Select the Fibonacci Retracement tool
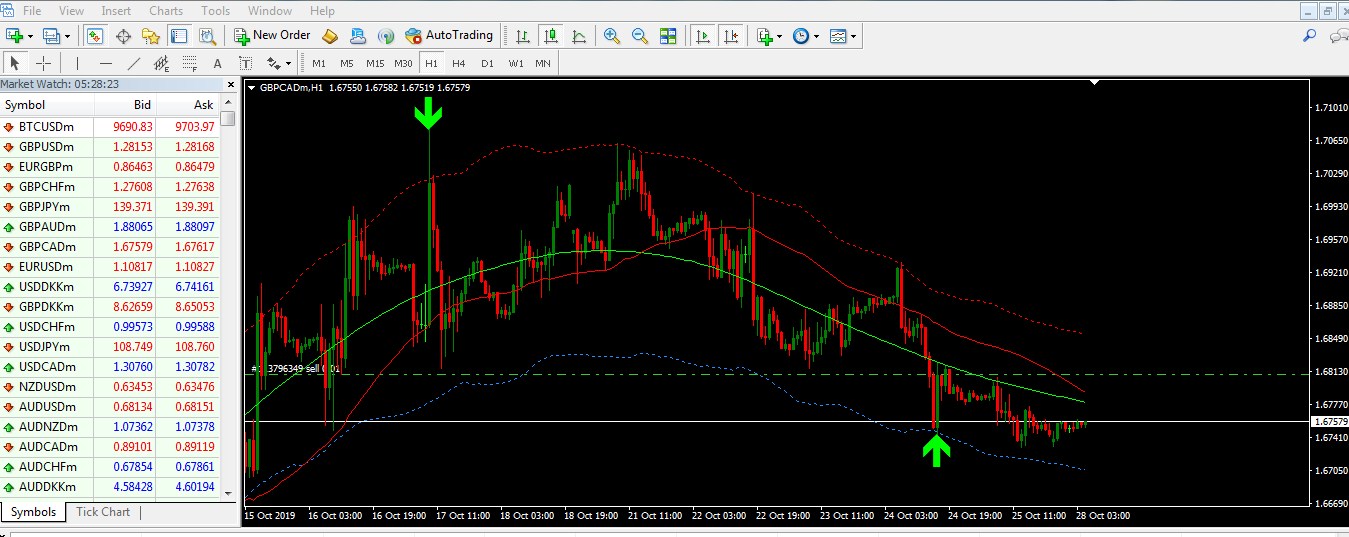Screen dimensions: 1349x537 click(190, 63)
